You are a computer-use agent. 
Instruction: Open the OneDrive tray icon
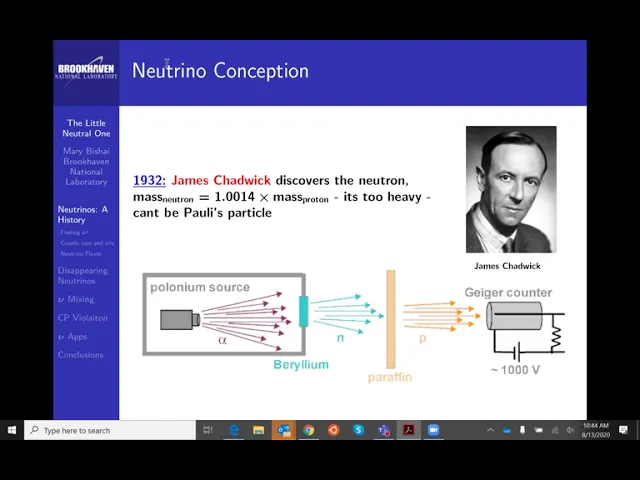pos(507,430)
